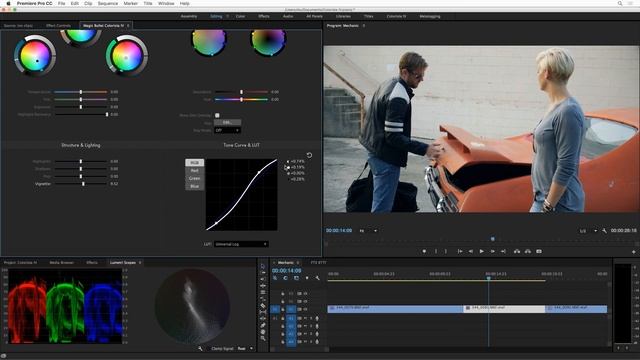
Task: Open the Lumetri Scopes panel menu
Action: (140, 262)
